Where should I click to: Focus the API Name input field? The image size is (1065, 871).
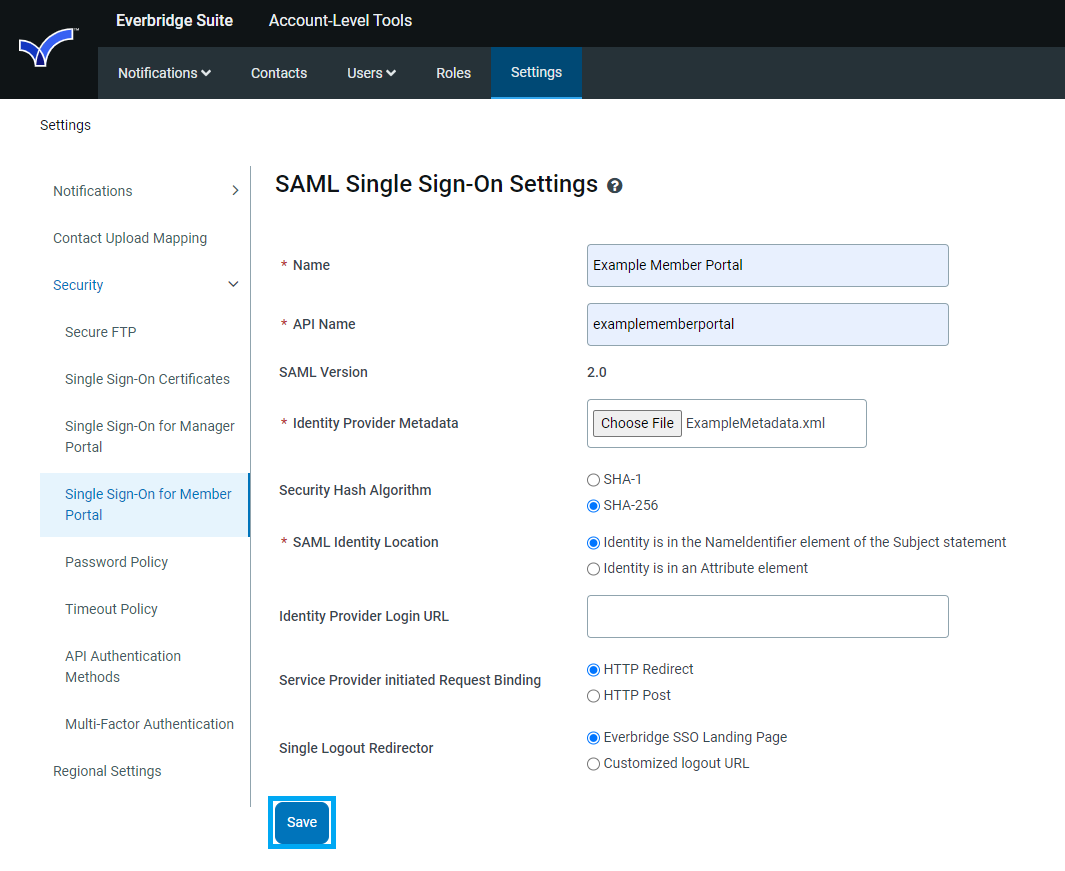[x=768, y=325]
